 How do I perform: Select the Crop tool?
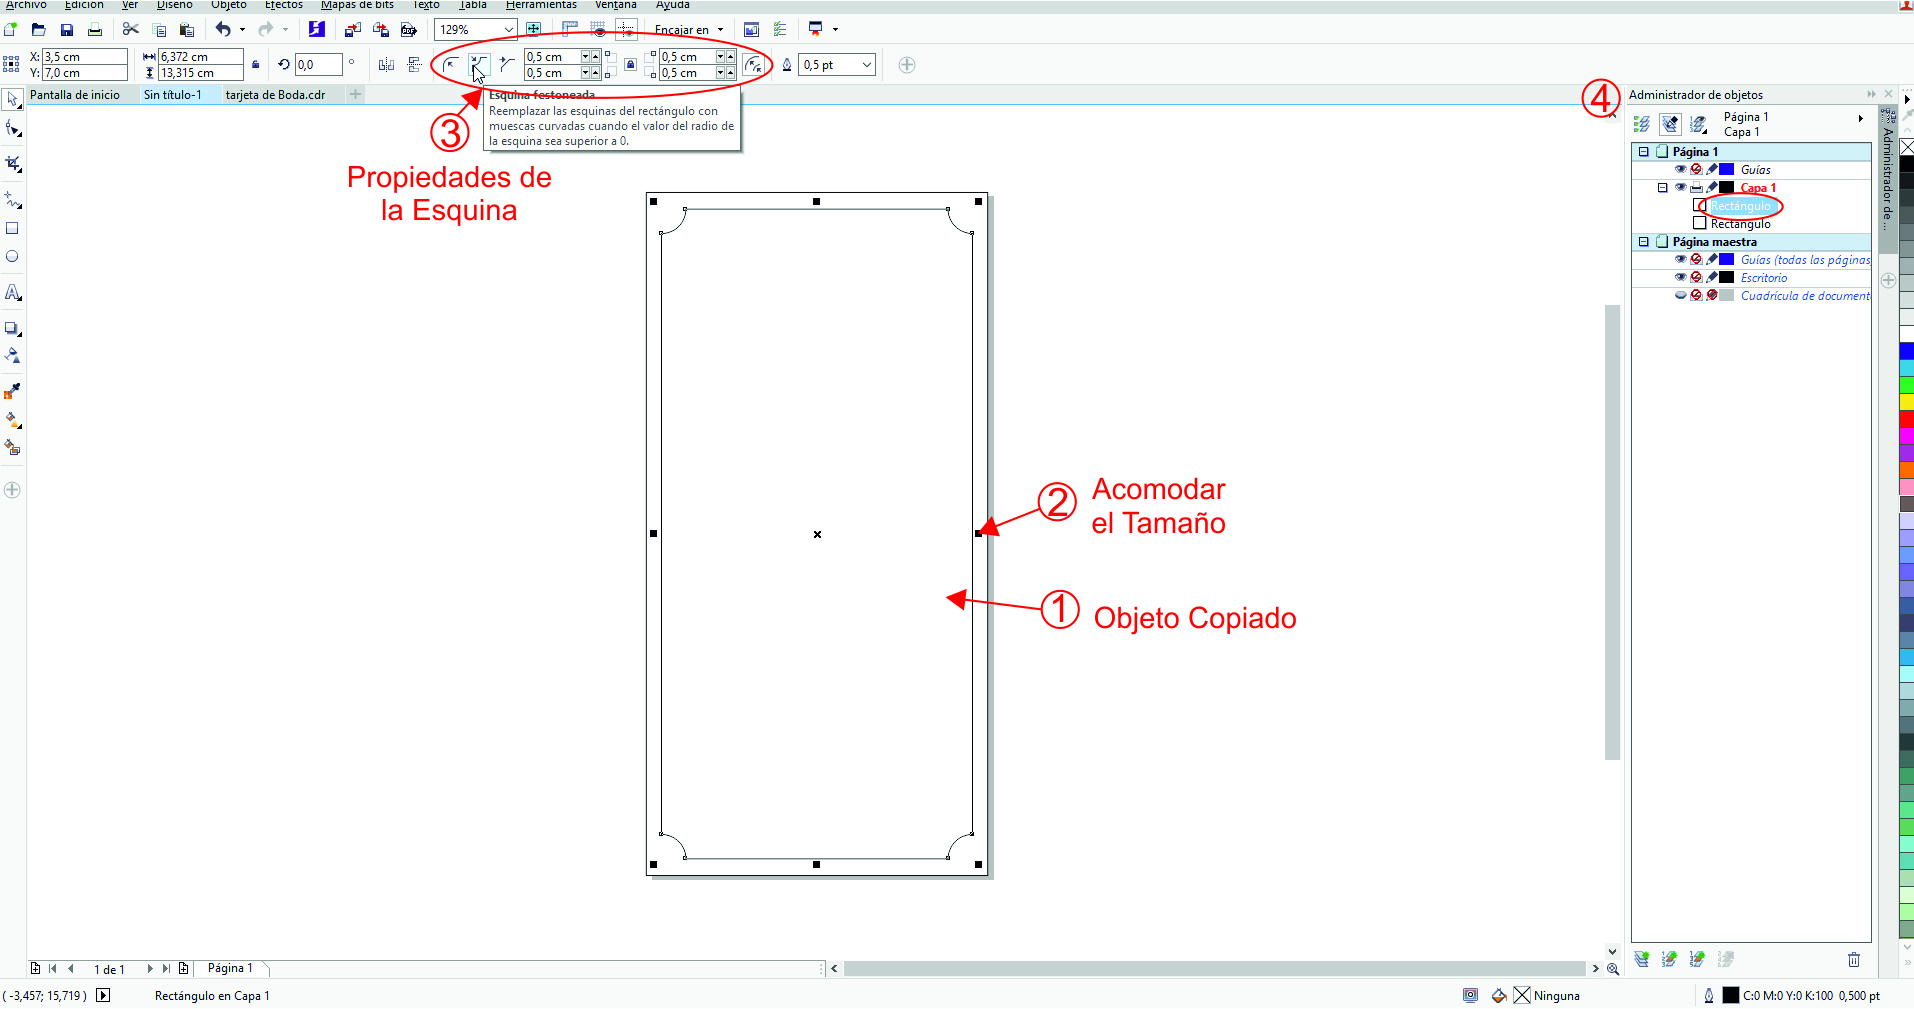tap(12, 163)
